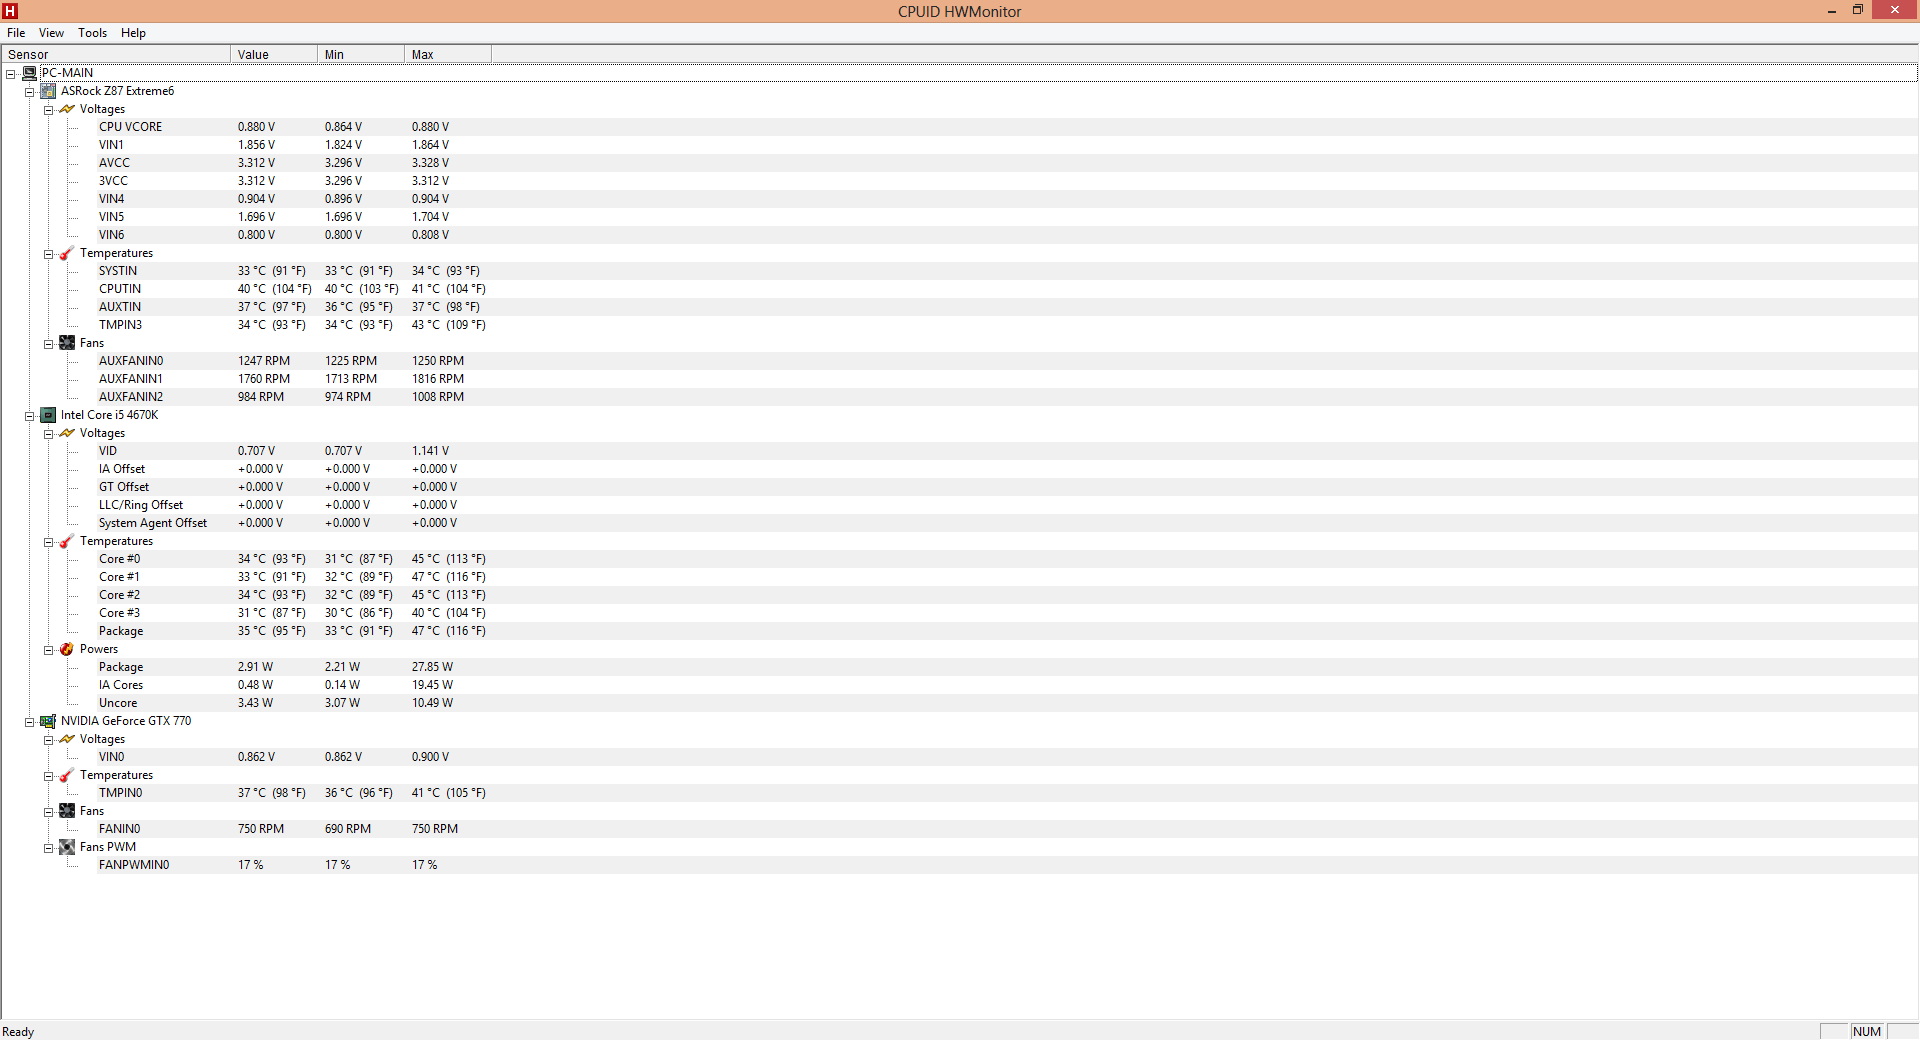
Task: Click the GPU Fans icon
Action: [67, 811]
